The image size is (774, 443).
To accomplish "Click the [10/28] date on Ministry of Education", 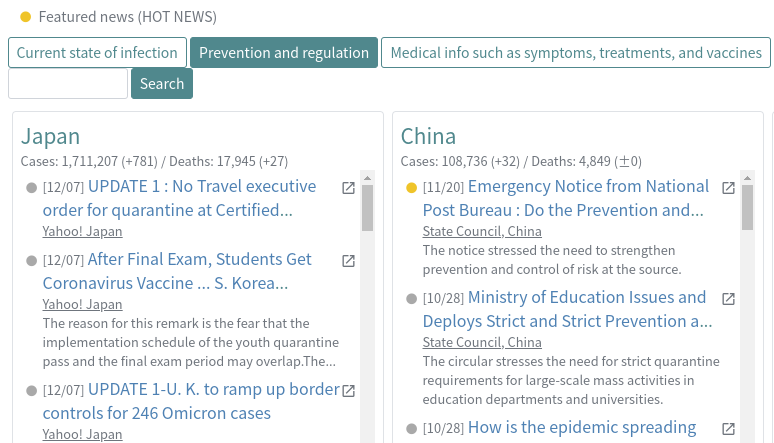I will point(443,298).
